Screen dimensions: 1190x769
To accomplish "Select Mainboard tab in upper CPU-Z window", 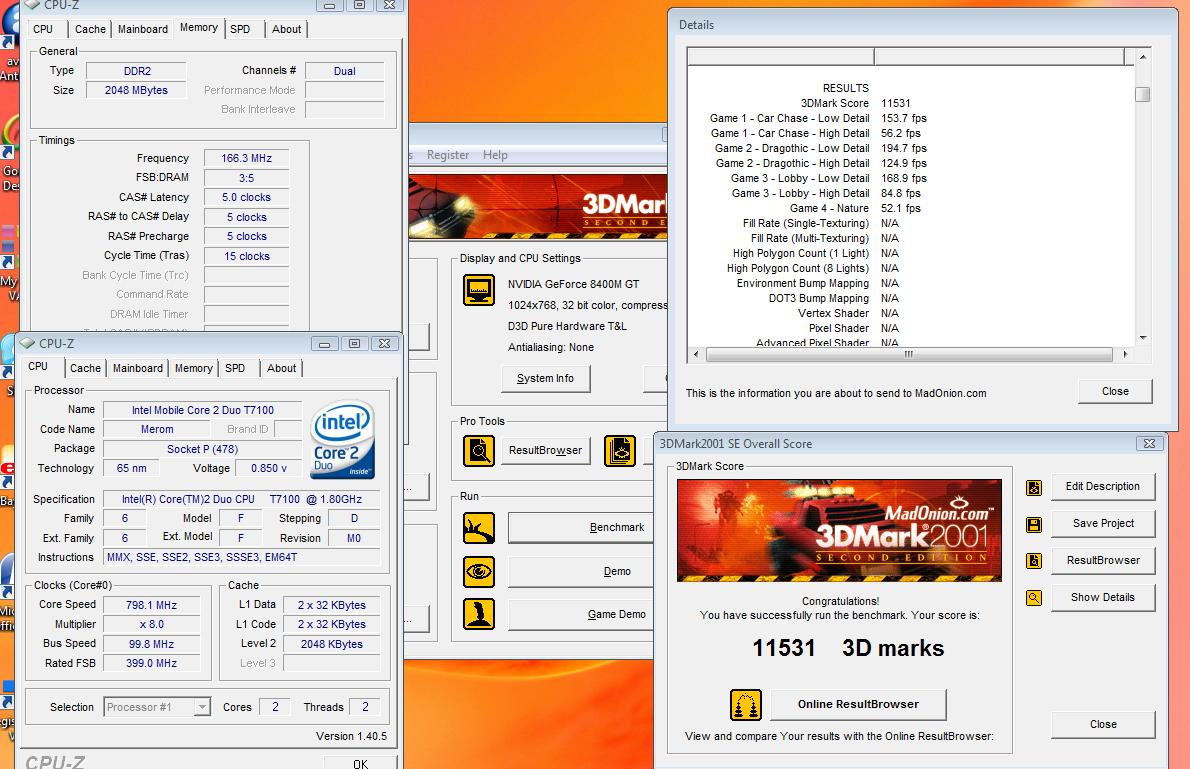I will point(143,29).
